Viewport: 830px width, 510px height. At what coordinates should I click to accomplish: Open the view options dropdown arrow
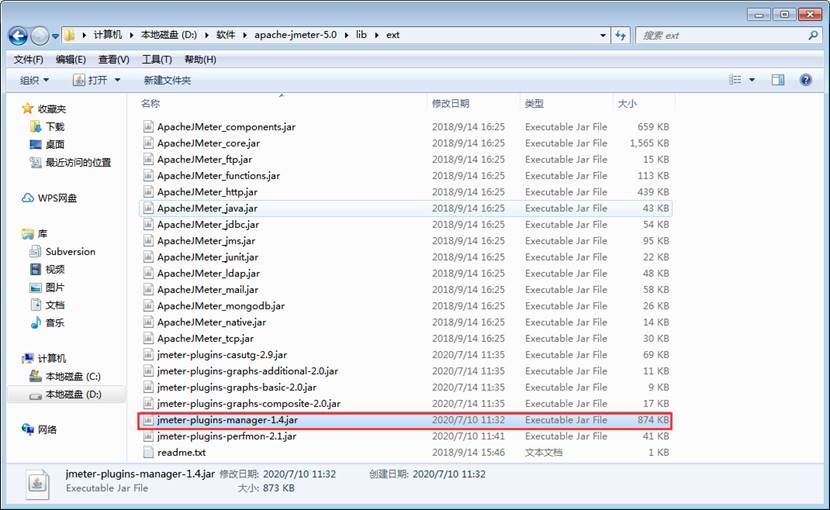coord(752,80)
